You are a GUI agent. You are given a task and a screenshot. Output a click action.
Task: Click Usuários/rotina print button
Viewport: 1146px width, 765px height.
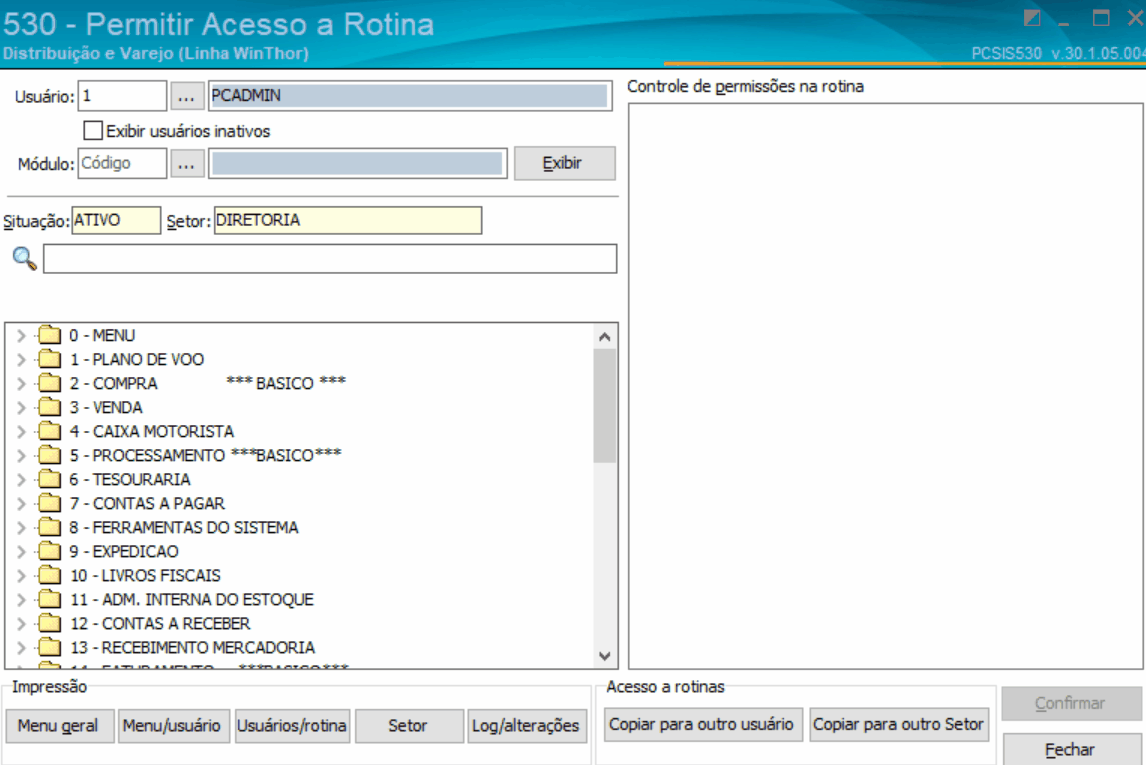point(292,726)
